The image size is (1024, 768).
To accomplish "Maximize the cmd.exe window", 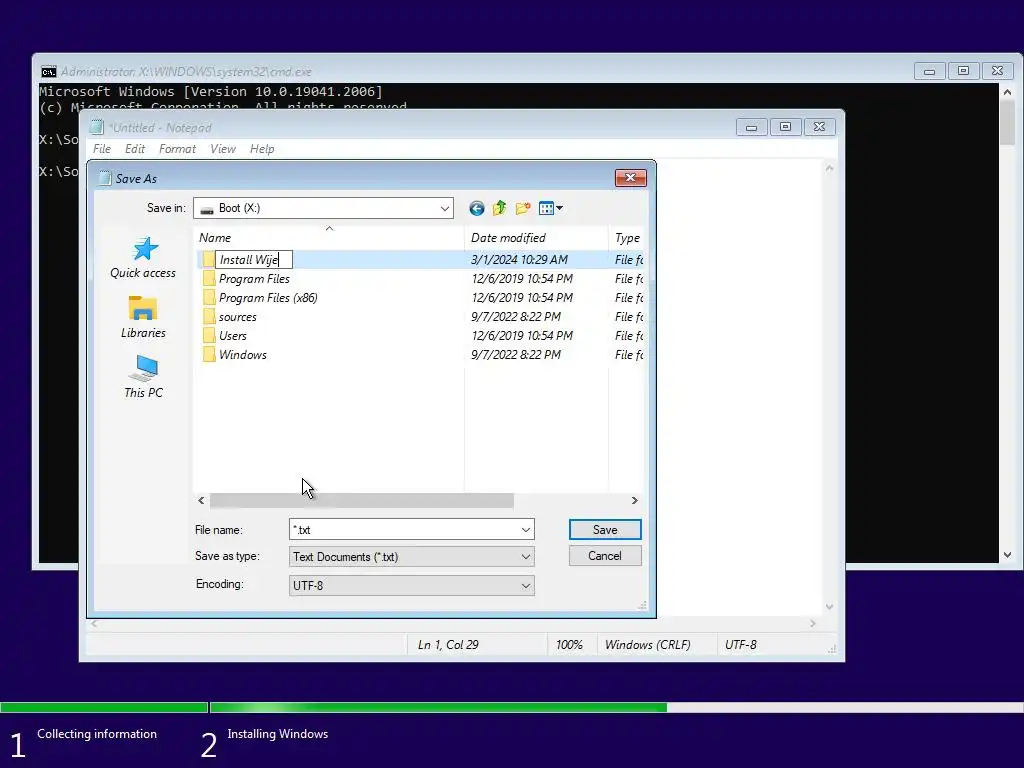I will 963,71.
